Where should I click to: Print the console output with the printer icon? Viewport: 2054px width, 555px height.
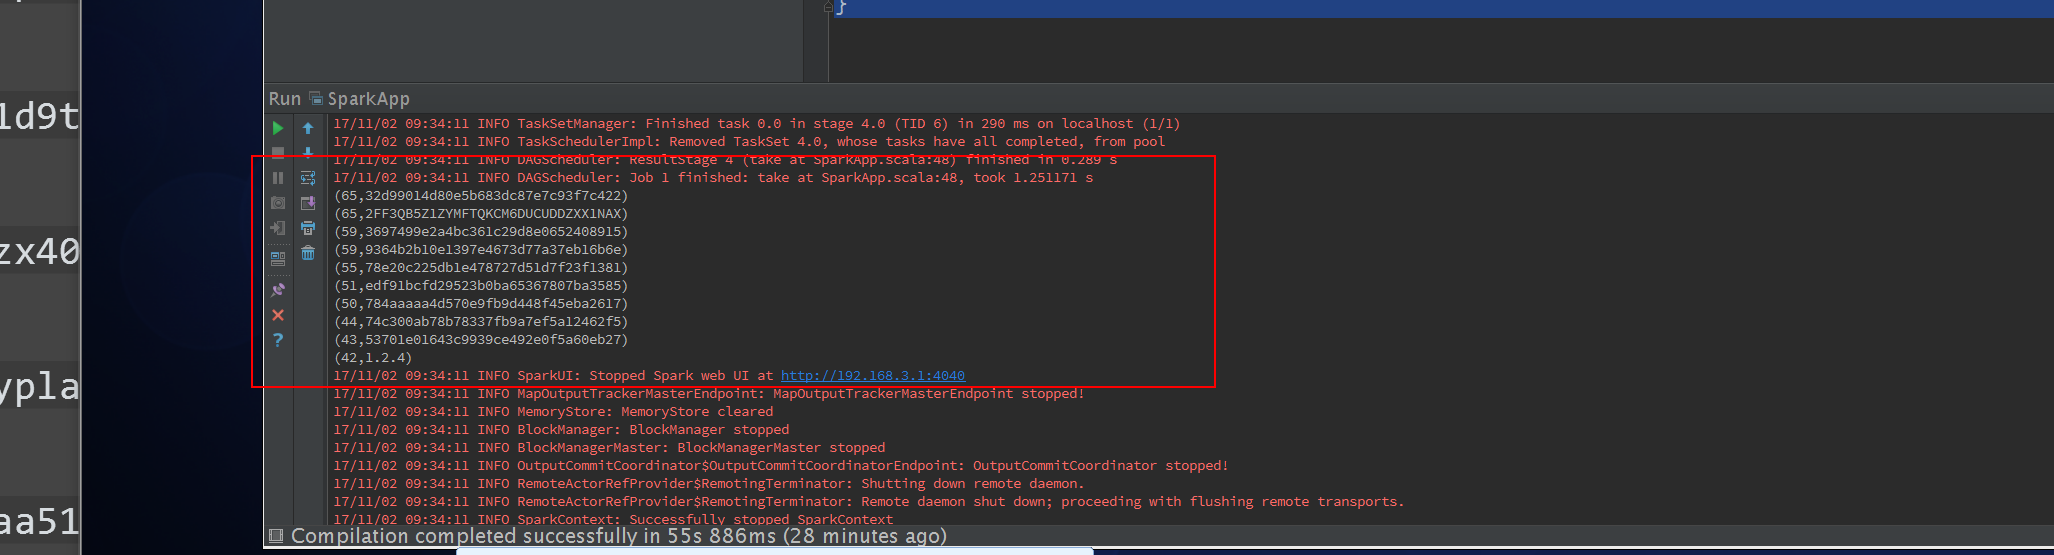pyautogui.click(x=308, y=228)
